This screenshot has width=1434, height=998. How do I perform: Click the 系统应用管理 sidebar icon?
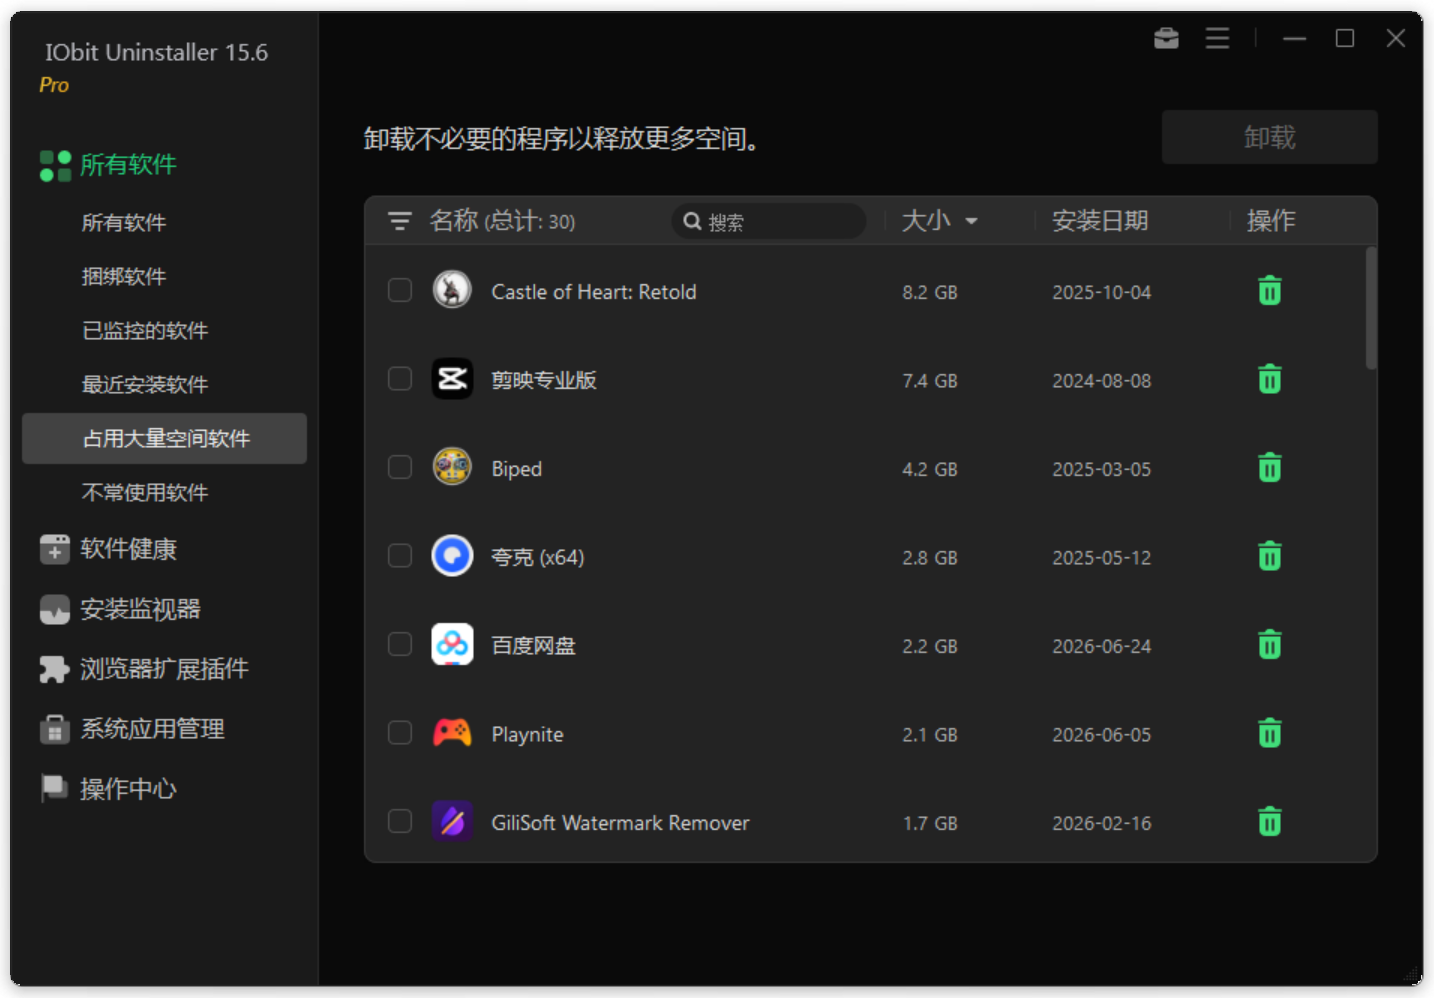point(55,729)
